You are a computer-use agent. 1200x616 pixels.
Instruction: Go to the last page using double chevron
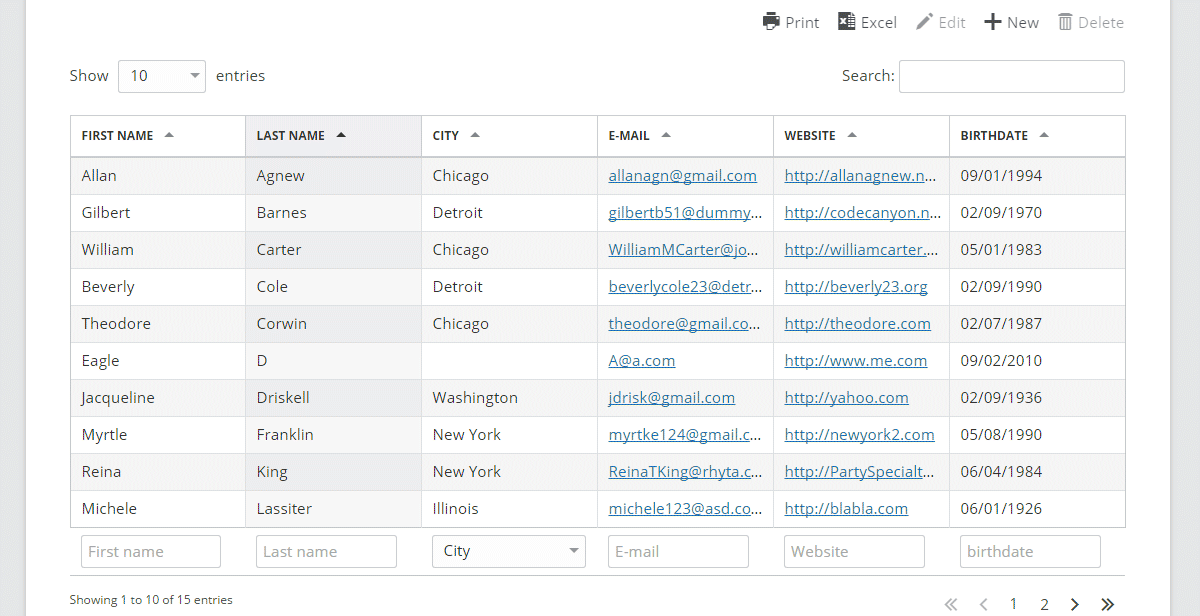click(x=1107, y=604)
